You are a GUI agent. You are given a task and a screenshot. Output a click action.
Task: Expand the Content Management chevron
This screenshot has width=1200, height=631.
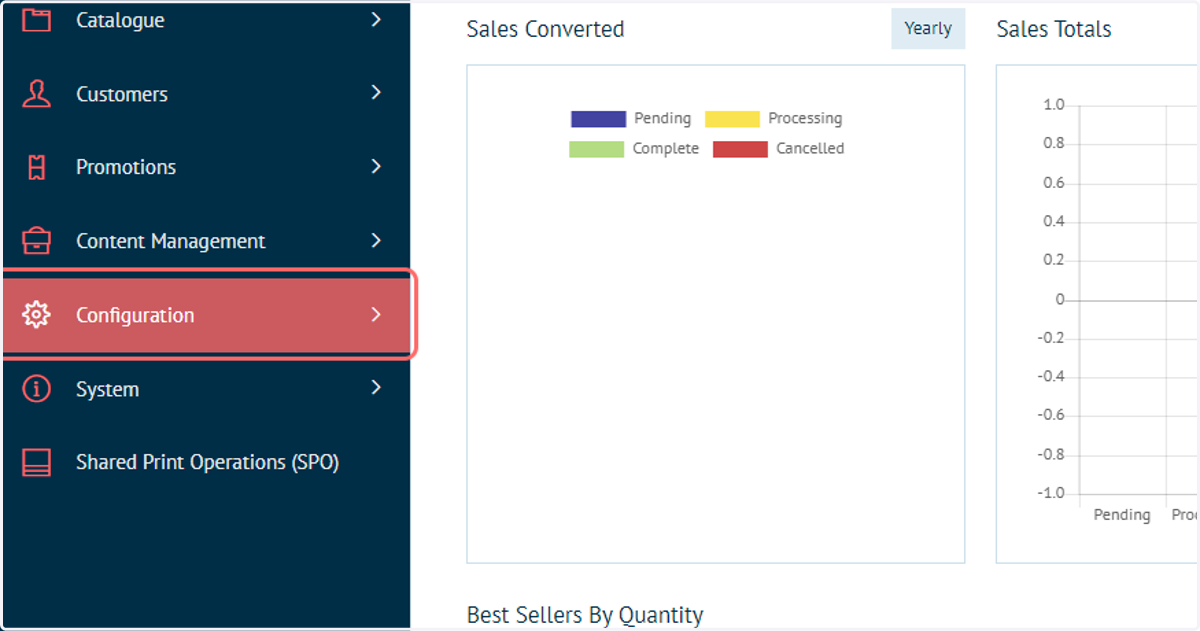click(376, 240)
